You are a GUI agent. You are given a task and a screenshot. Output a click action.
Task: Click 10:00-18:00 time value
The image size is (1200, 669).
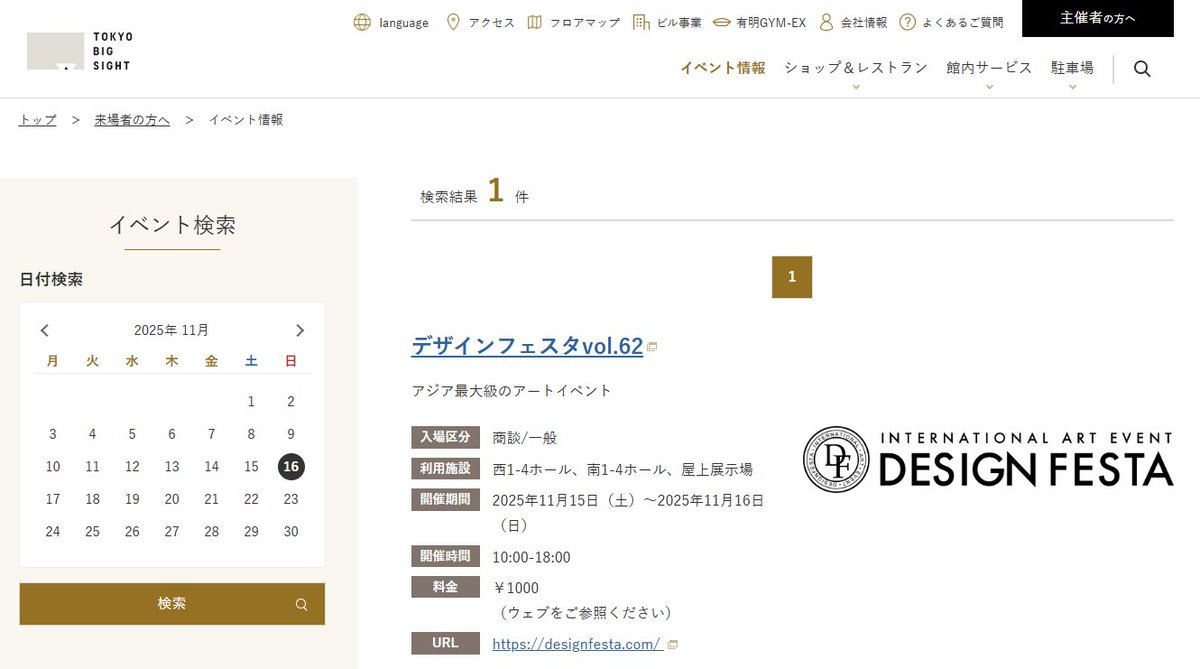click(x=531, y=557)
